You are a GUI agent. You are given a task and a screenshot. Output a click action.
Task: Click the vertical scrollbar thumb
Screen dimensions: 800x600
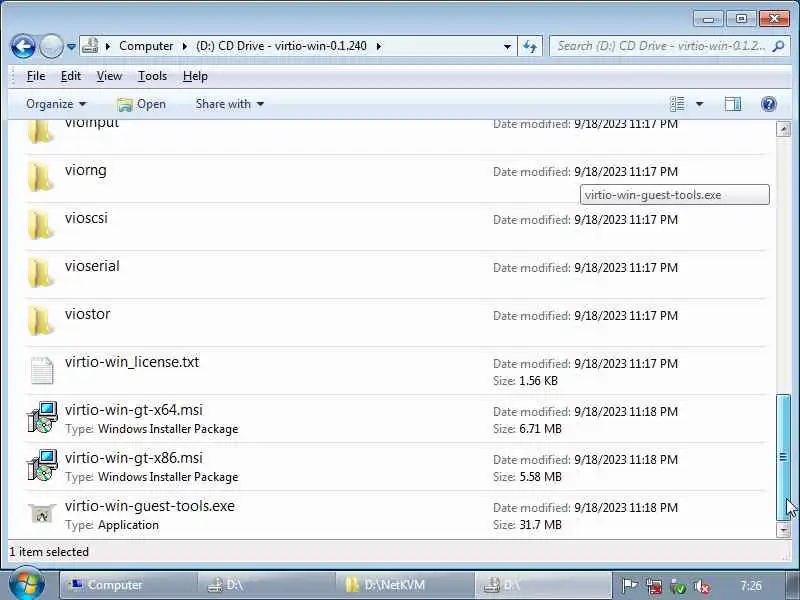pyautogui.click(x=783, y=457)
